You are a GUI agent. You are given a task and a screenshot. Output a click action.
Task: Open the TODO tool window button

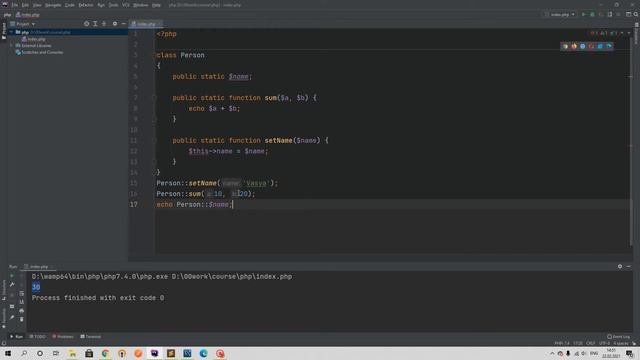(x=38, y=337)
